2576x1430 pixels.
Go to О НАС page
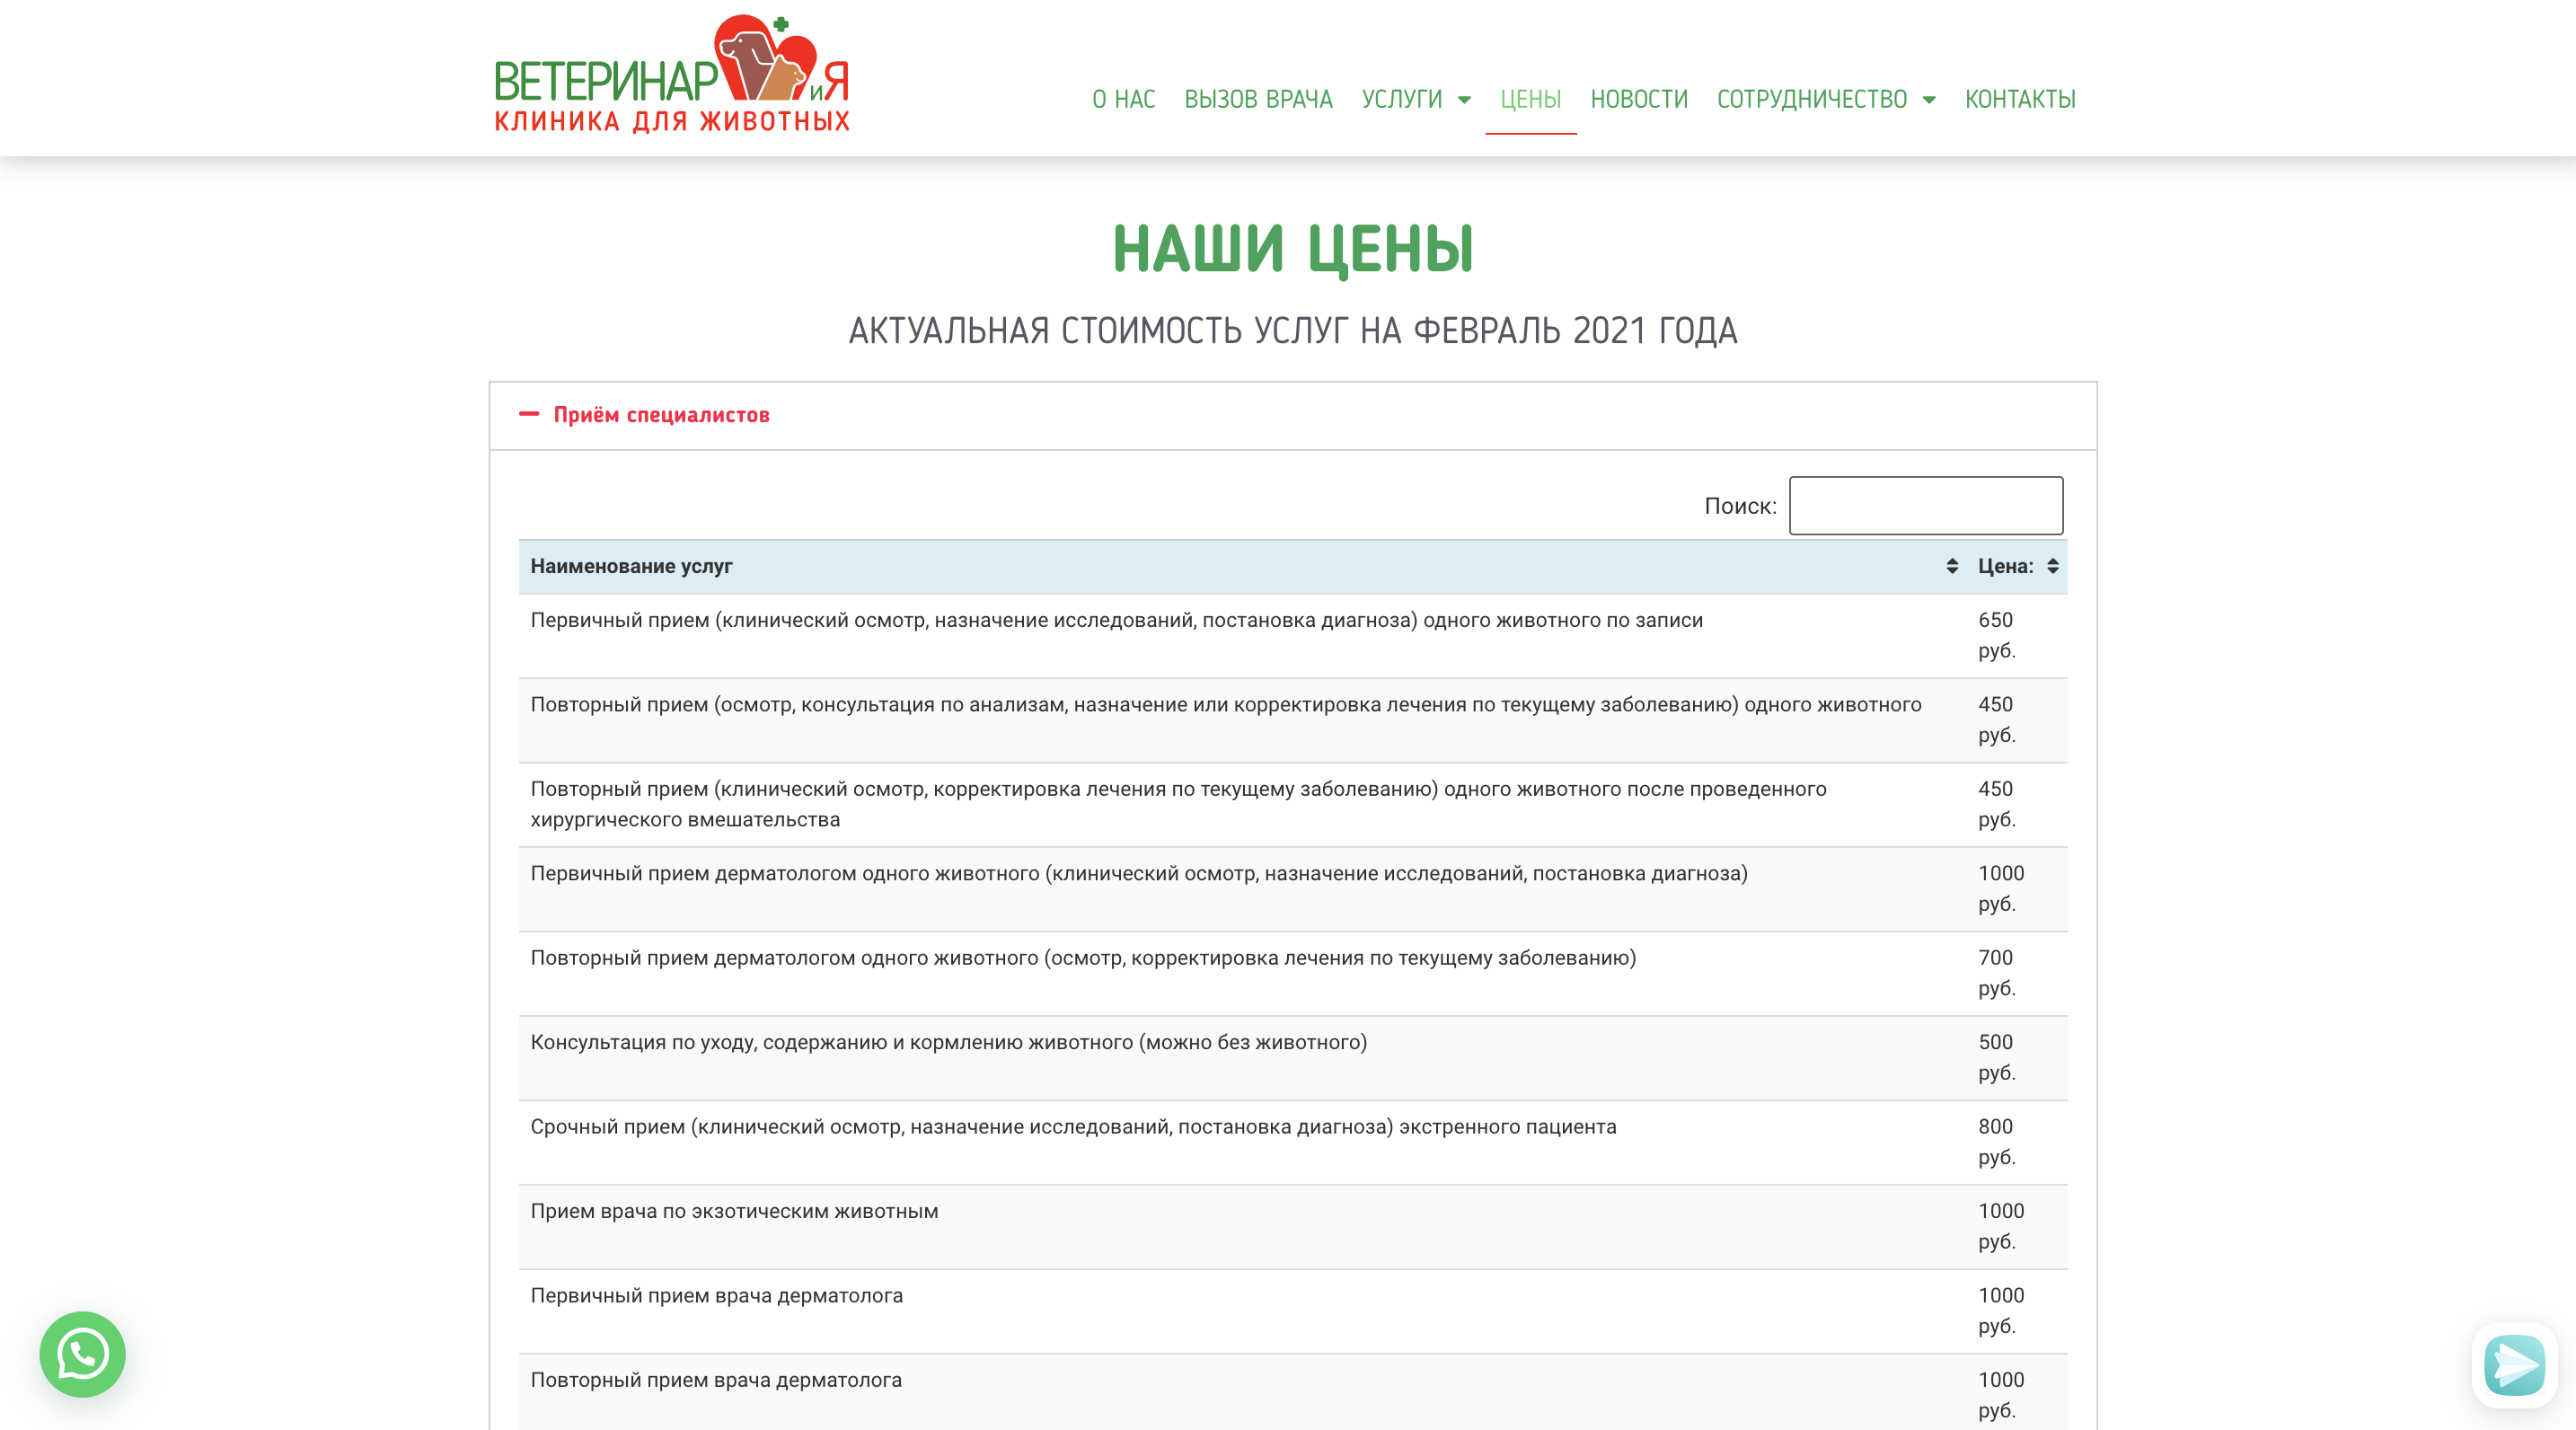click(1123, 99)
